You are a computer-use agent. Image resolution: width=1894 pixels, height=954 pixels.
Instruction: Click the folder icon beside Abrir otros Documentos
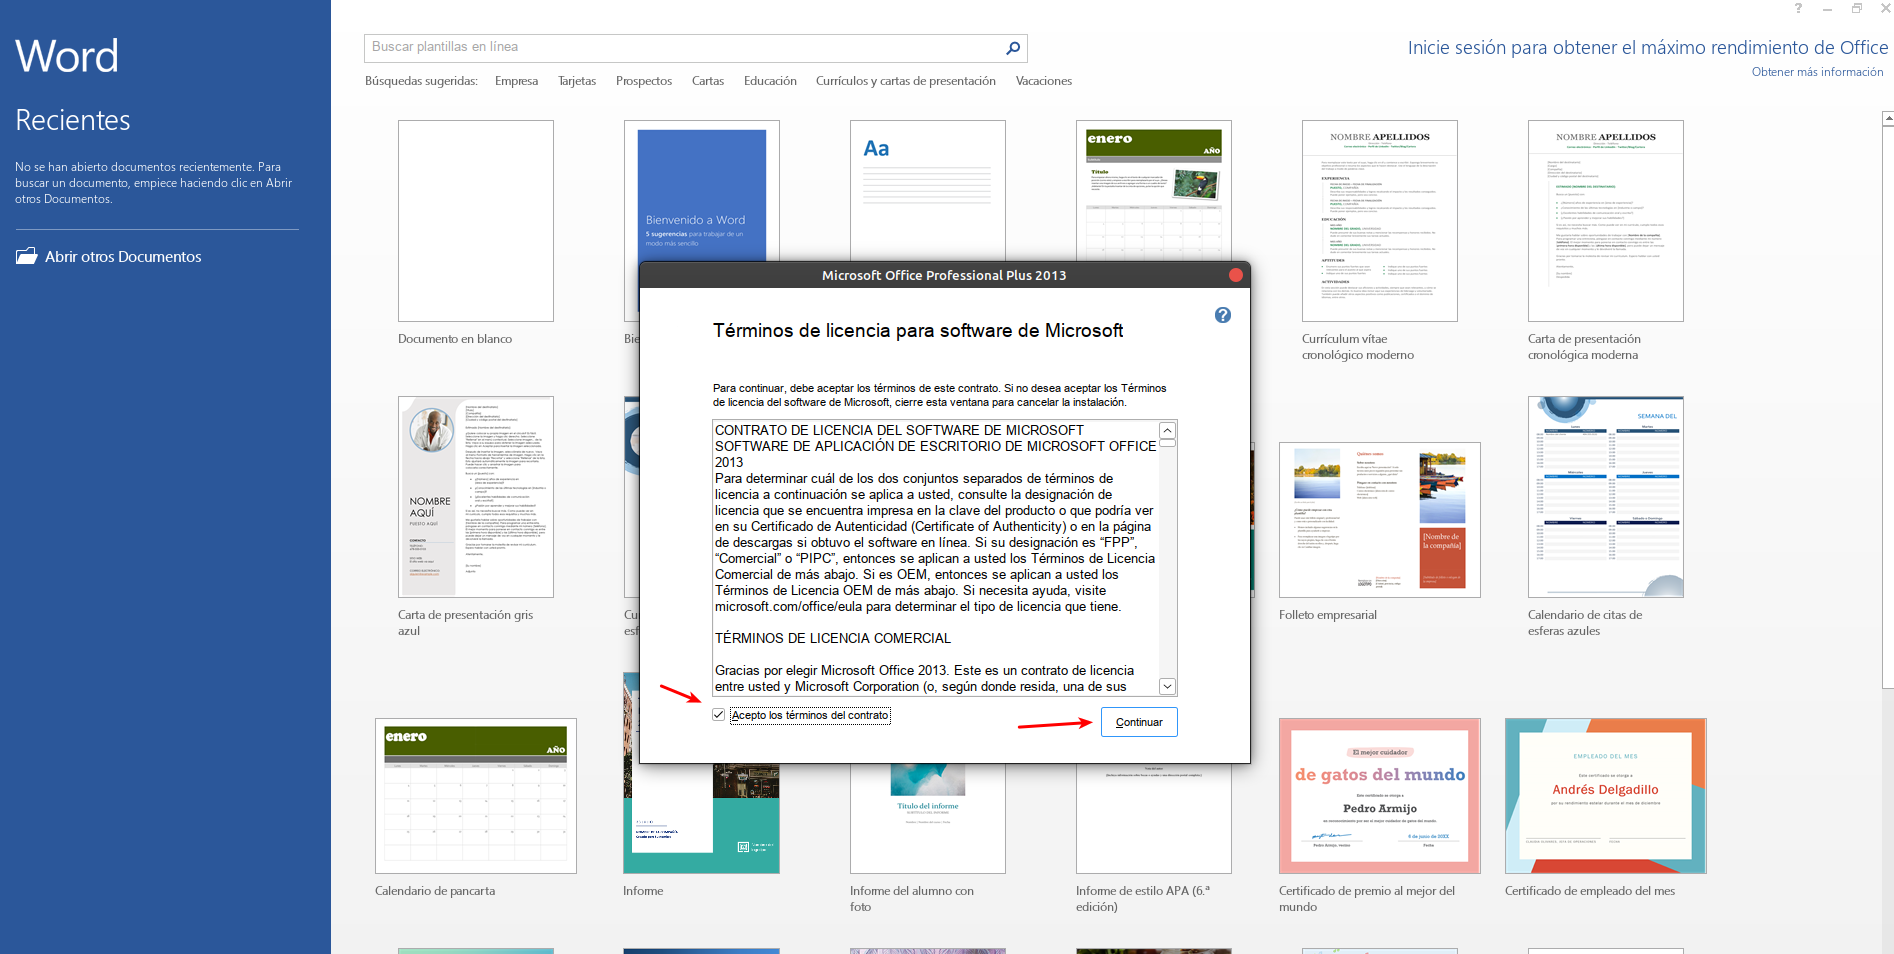point(25,256)
